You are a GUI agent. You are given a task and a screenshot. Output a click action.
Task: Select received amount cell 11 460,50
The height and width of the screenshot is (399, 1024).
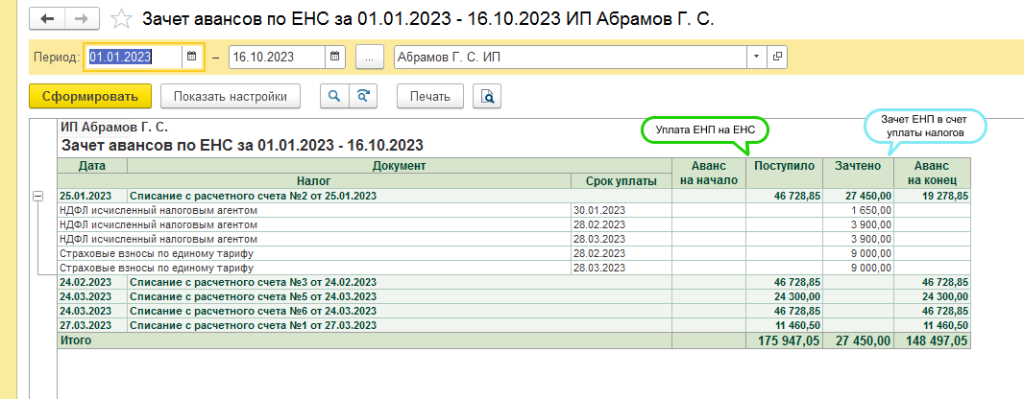(784, 325)
